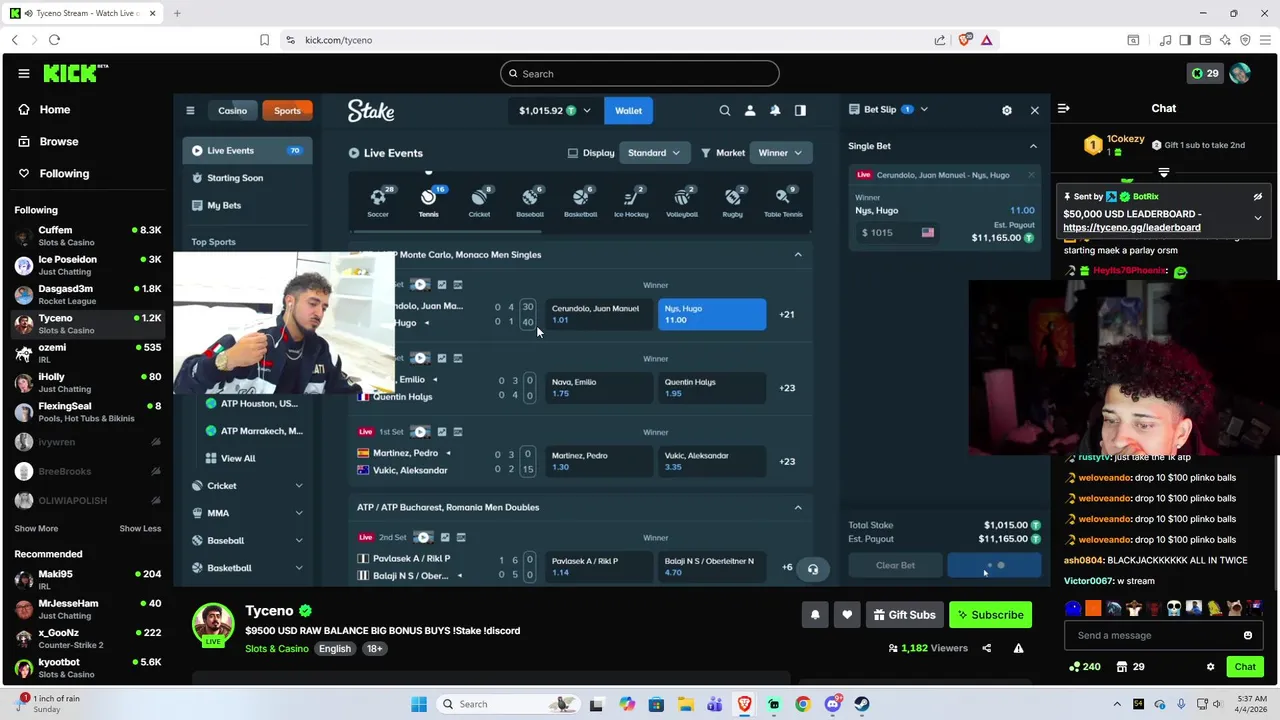Open chat settings gear icon
The image size is (1280, 720).
point(1210,667)
